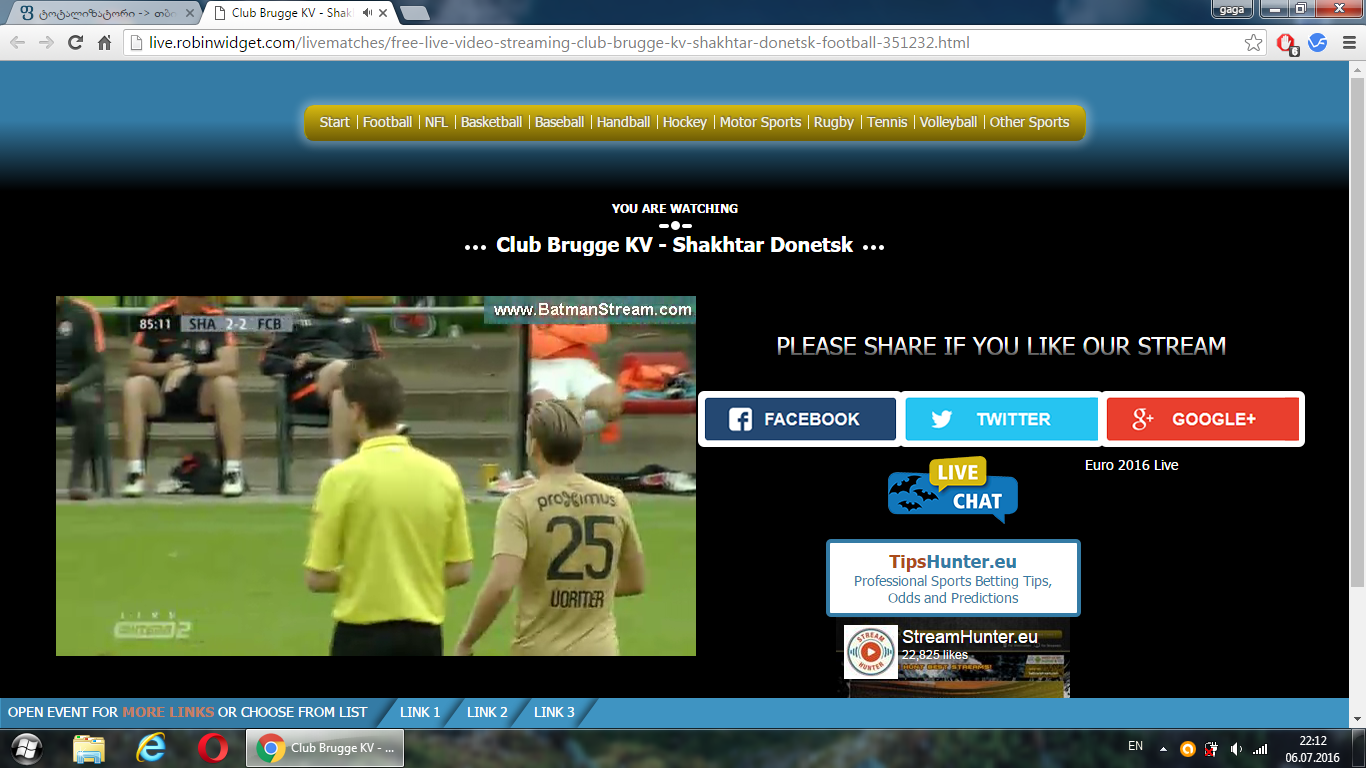This screenshot has height=768, width=1366.
Task: Select Baseball in the sports menu
Action: pos(559,122)
